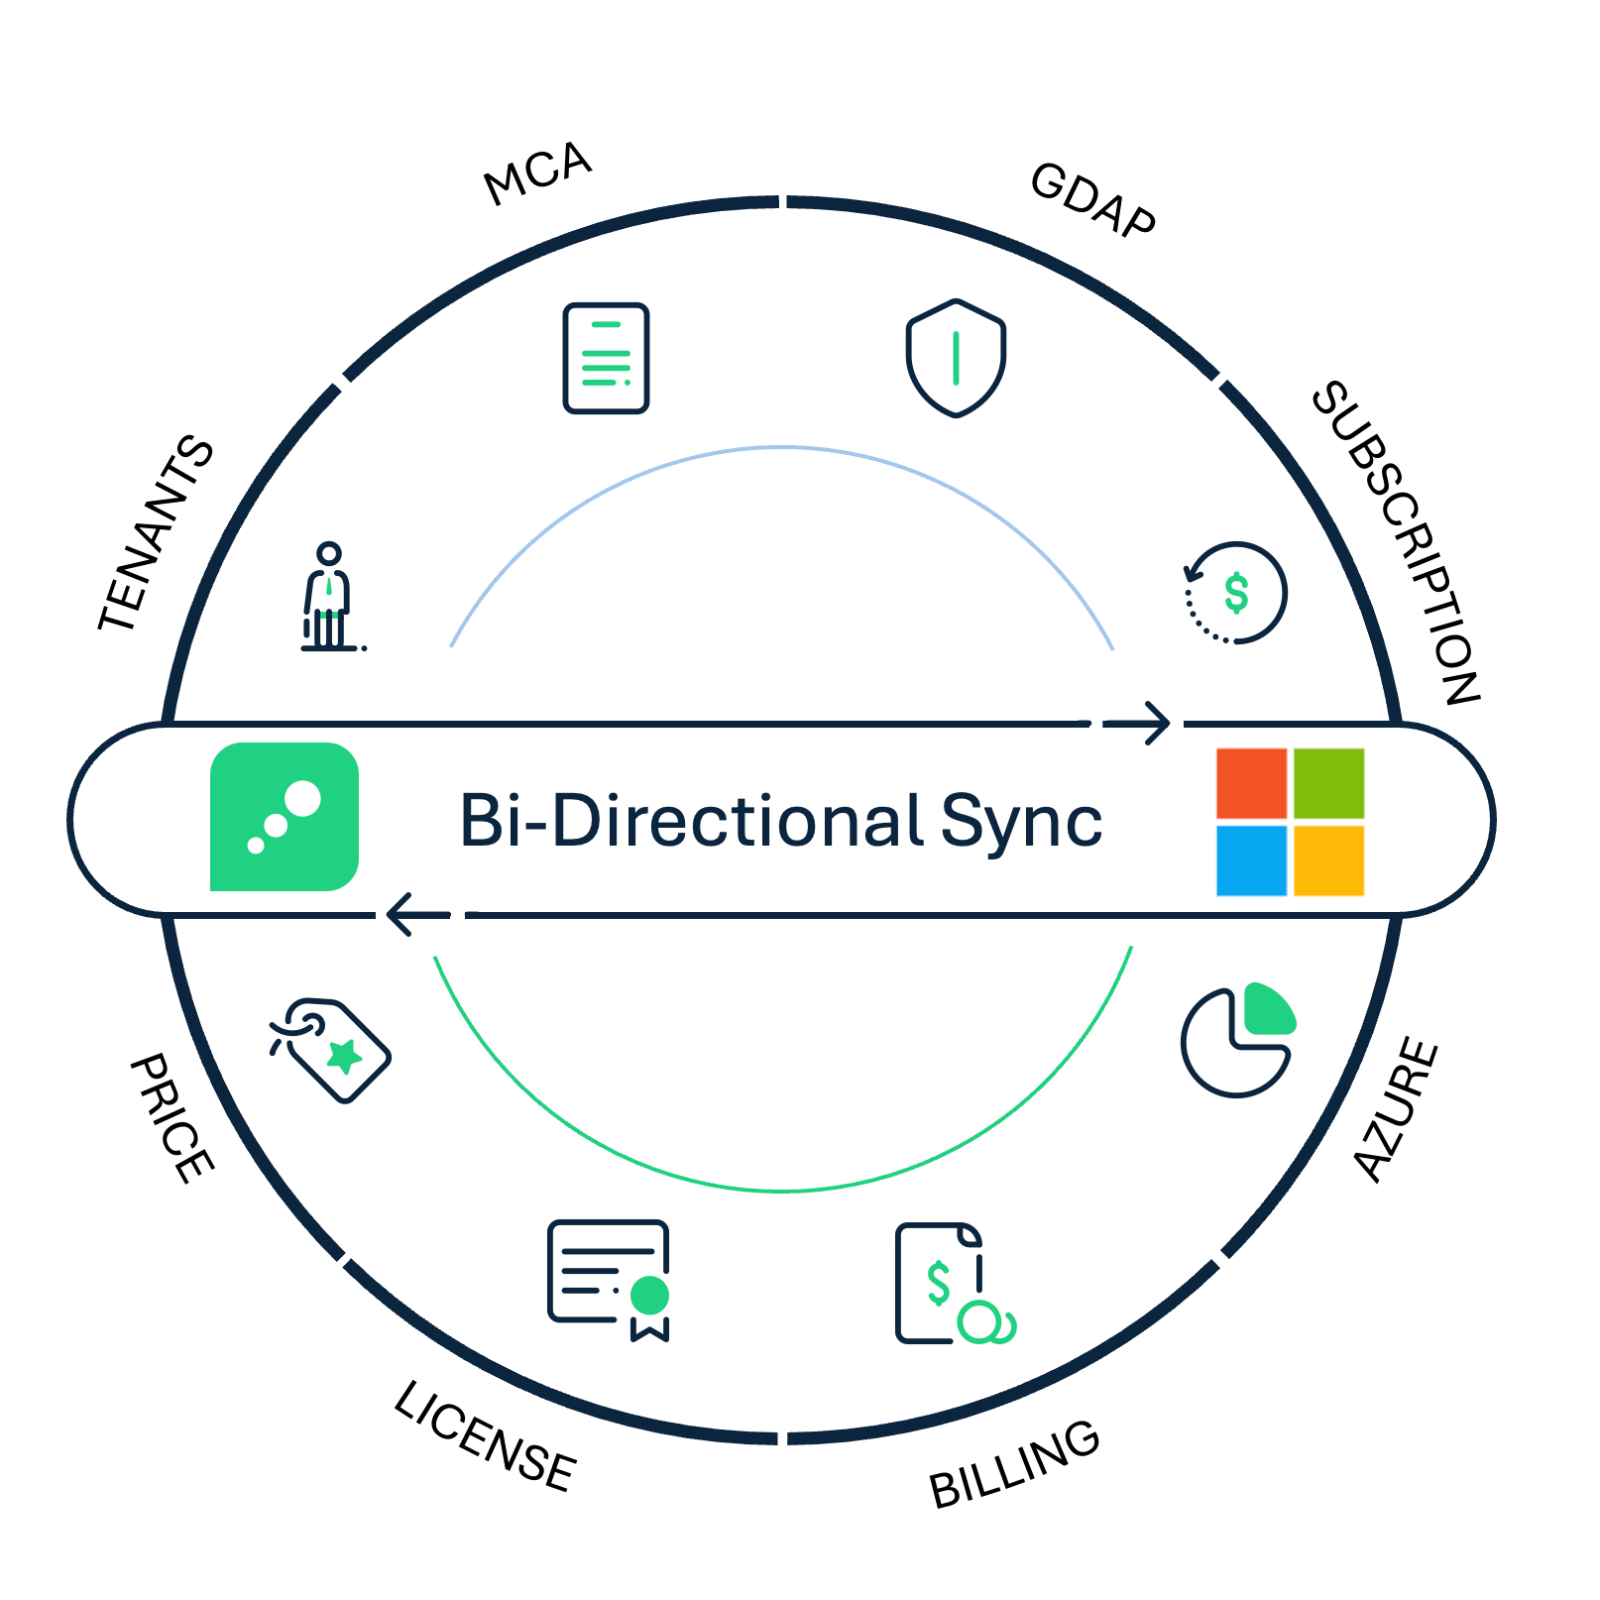
Task: Click the subscription dollar refresh icon
Action: (1236, 593)
